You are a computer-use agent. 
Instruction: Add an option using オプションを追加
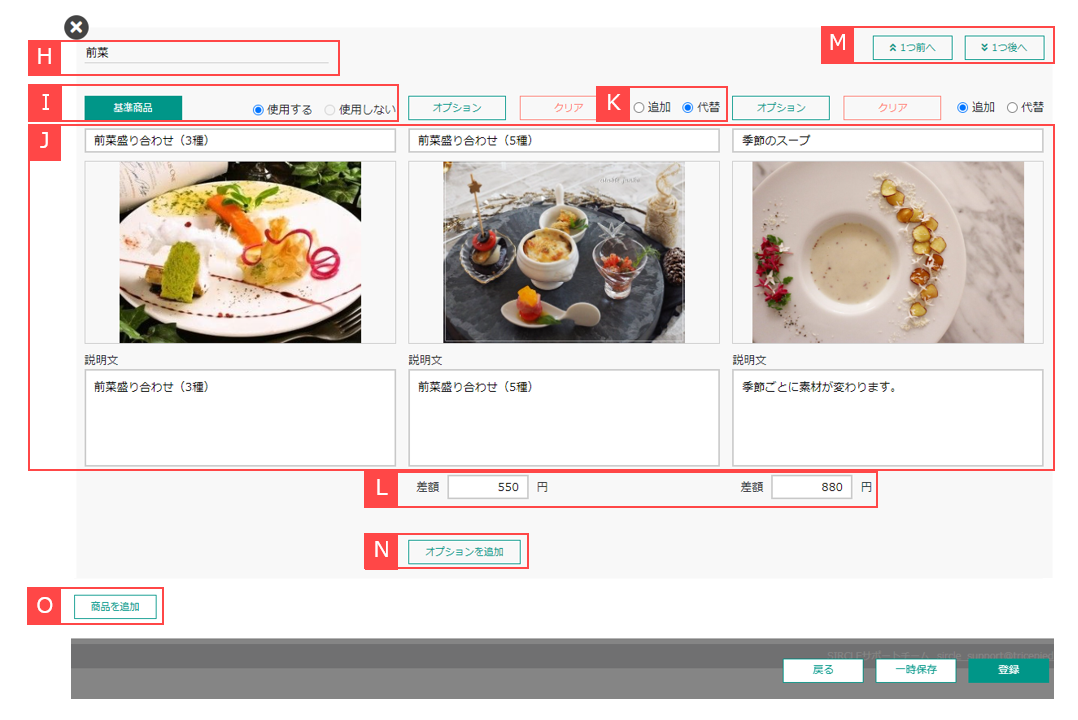point(464,551)
